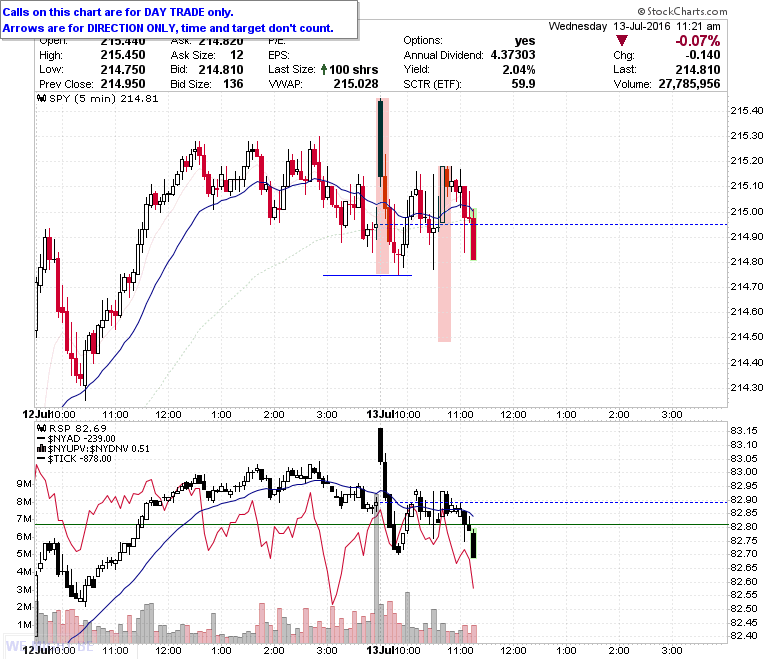Click the Chg value '-0.140'

pyautogui.click(x=703, y=55)
